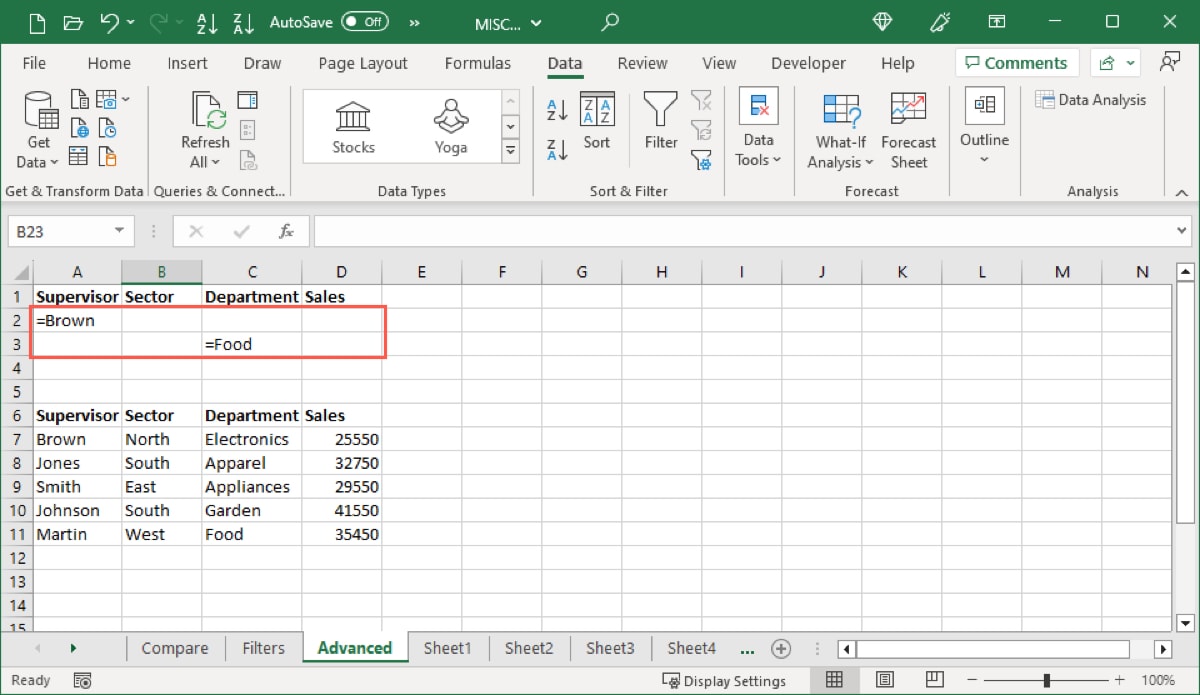Open the Sheet2 worksheet tab

pyautogui.click(x=529, y=648)
